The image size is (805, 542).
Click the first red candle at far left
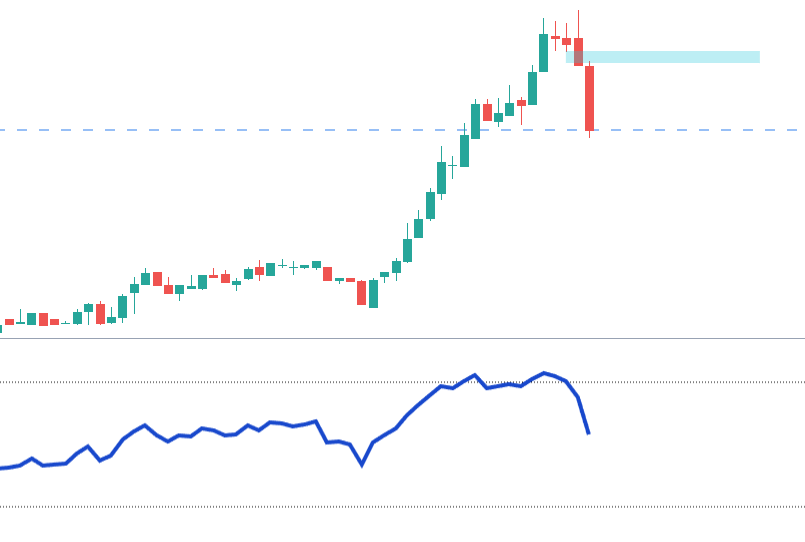(x=9, y=322)
